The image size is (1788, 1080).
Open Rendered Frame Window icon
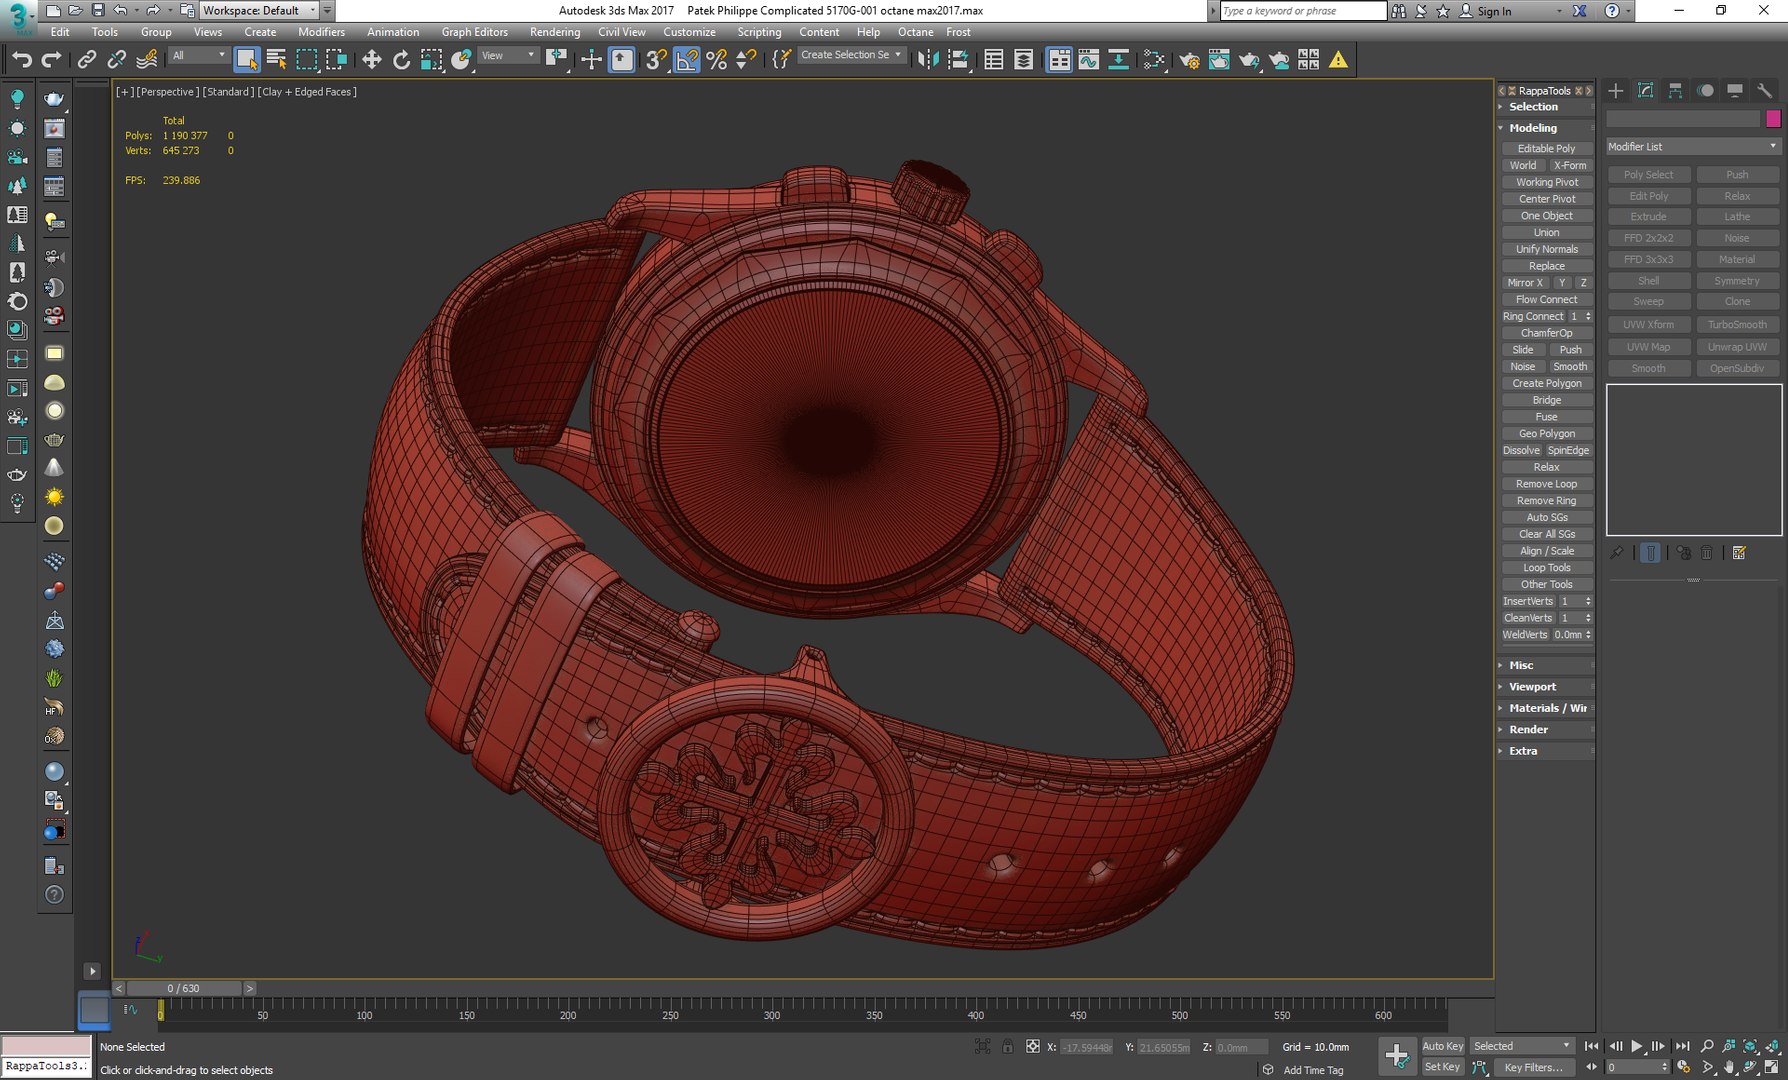pyautogui.click(x=1219, y=60)
